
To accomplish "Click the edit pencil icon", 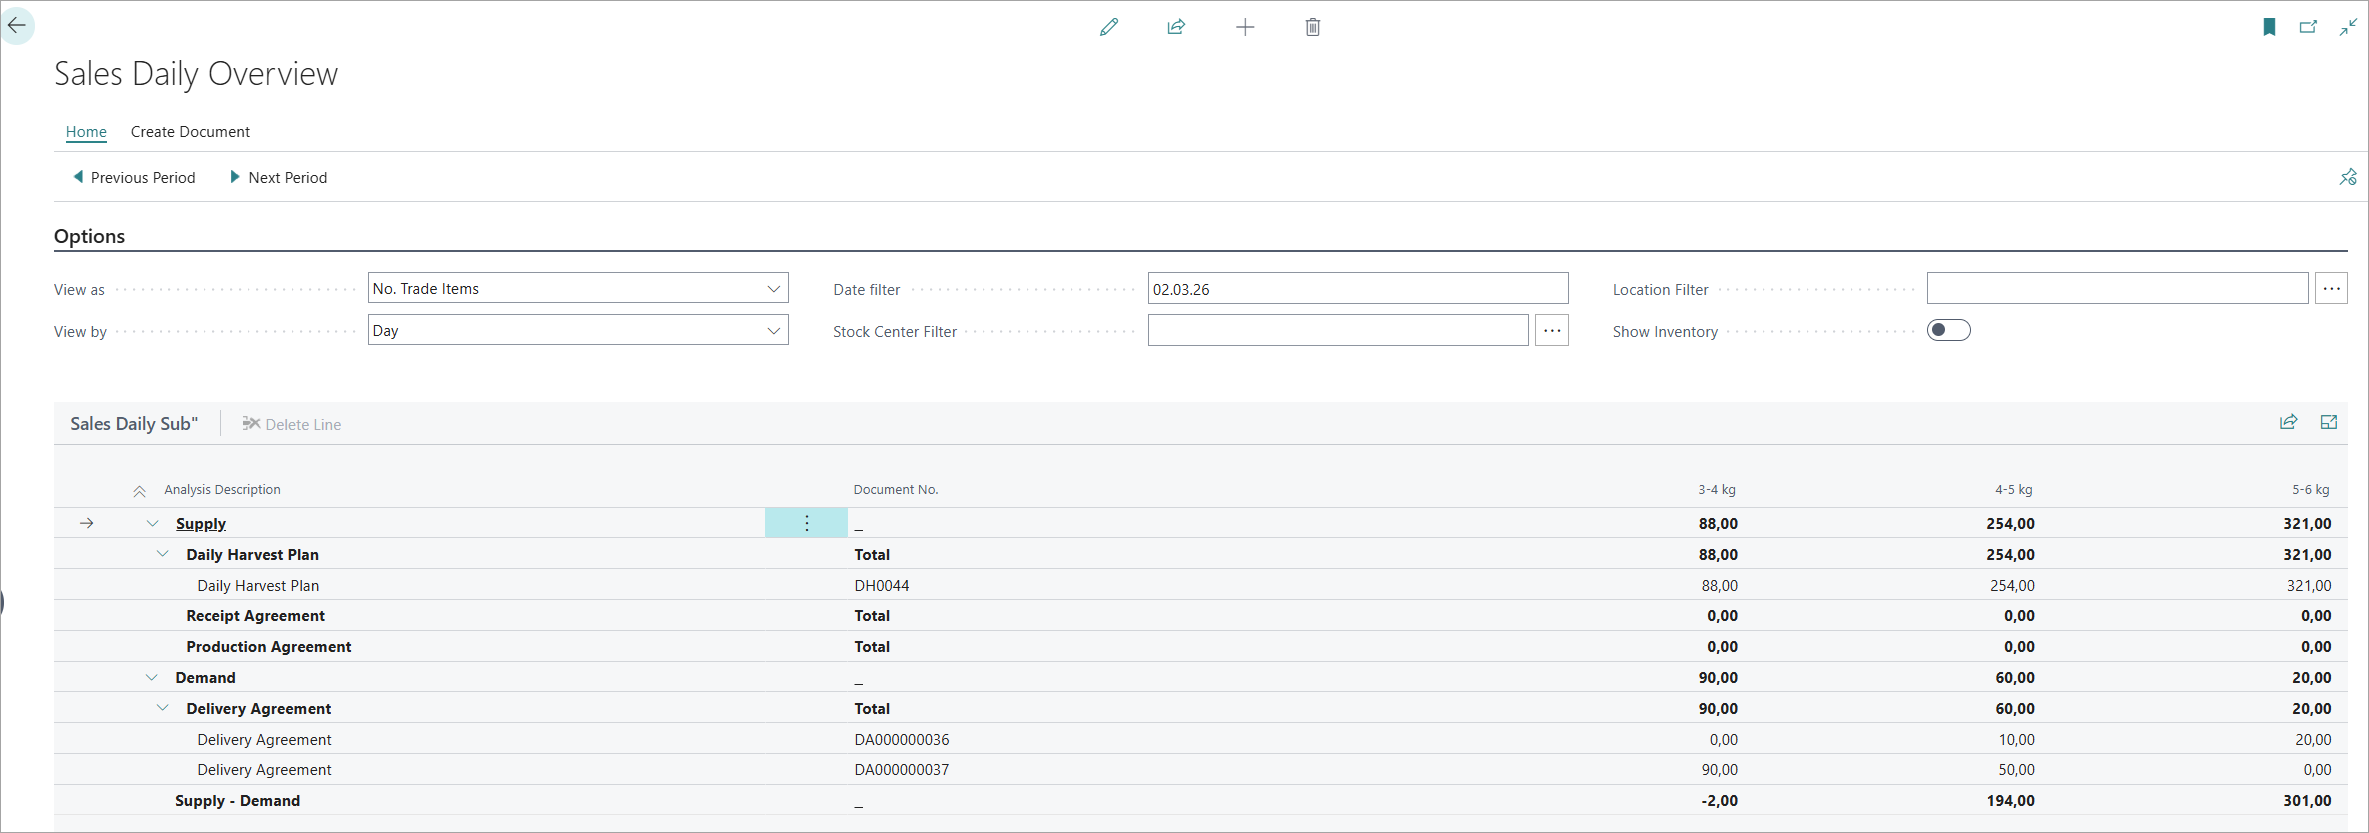I will pyautogui.click(x=1109, y=27).
